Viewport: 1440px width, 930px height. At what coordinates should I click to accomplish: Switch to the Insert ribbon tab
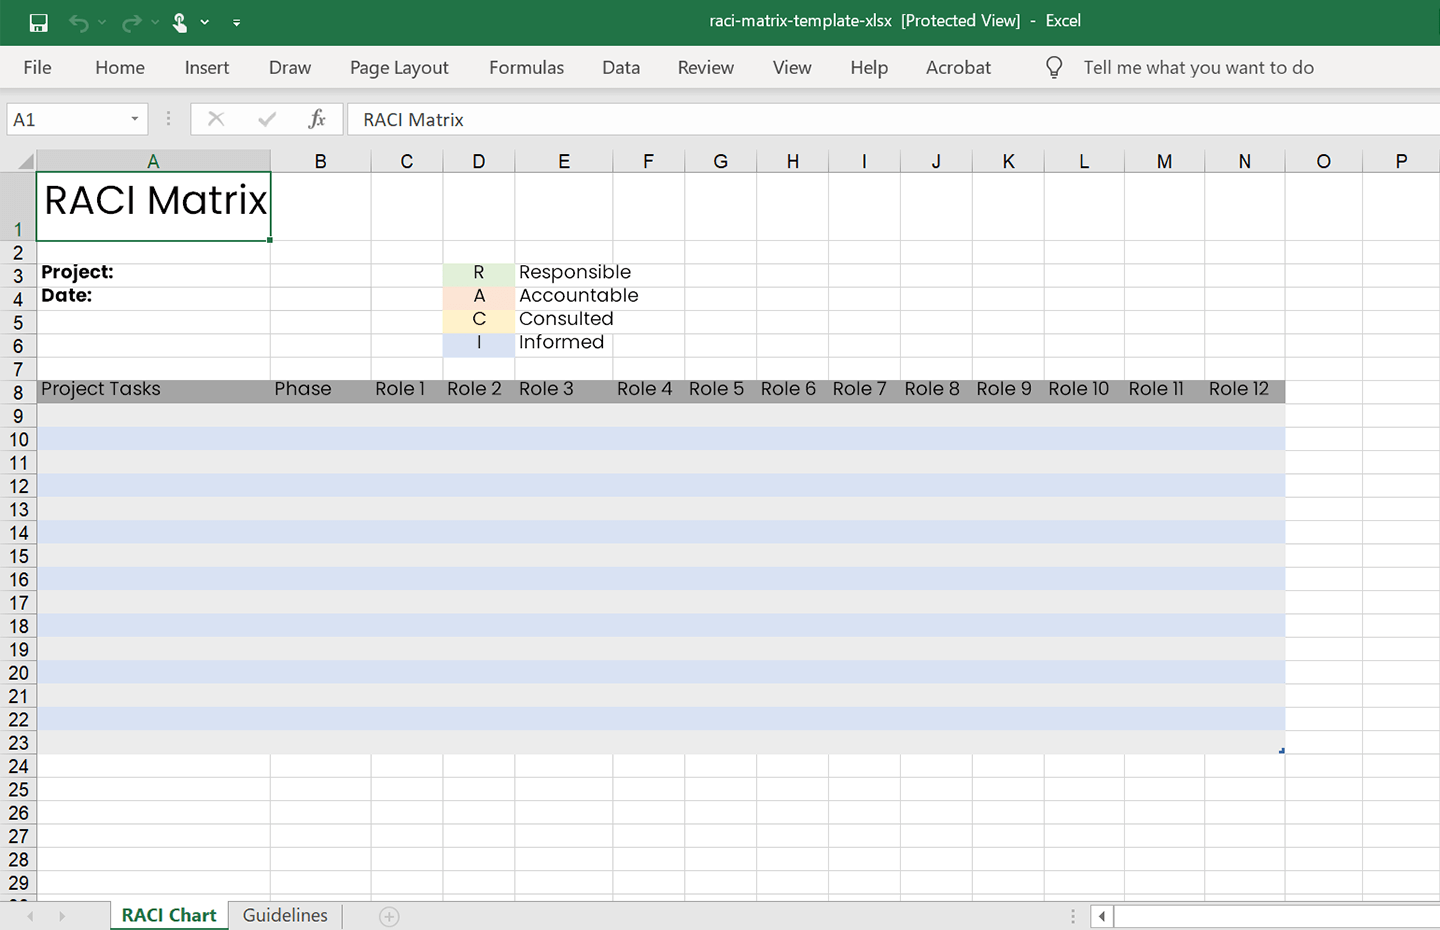click(x=207, y=67)
